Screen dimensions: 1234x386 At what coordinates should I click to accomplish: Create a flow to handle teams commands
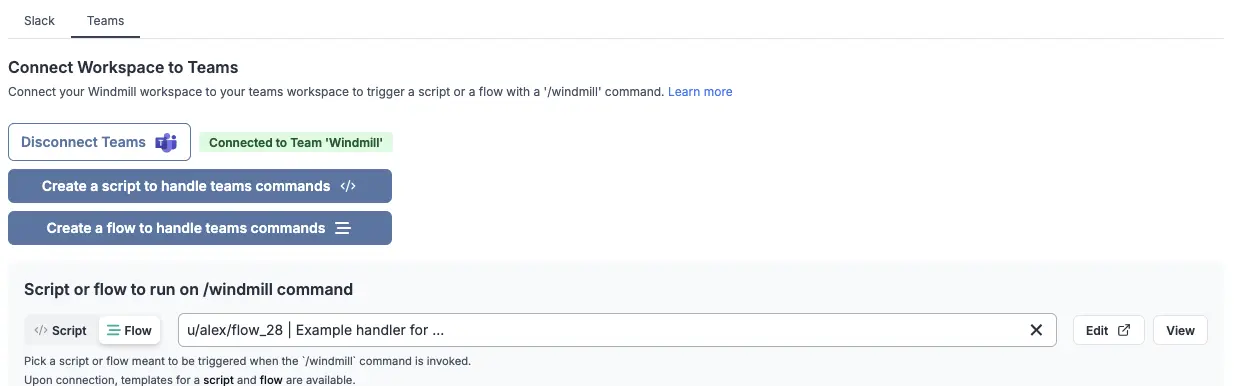[x=200, y=228]
